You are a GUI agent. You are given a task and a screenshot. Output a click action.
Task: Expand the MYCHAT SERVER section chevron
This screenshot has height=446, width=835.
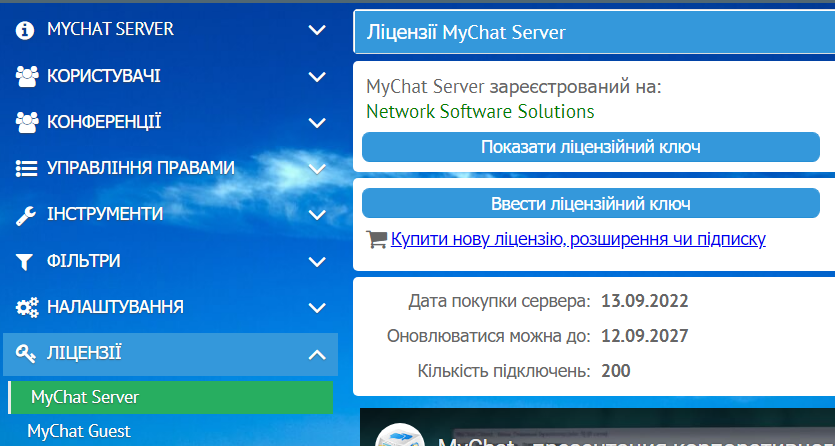(317, 30)
